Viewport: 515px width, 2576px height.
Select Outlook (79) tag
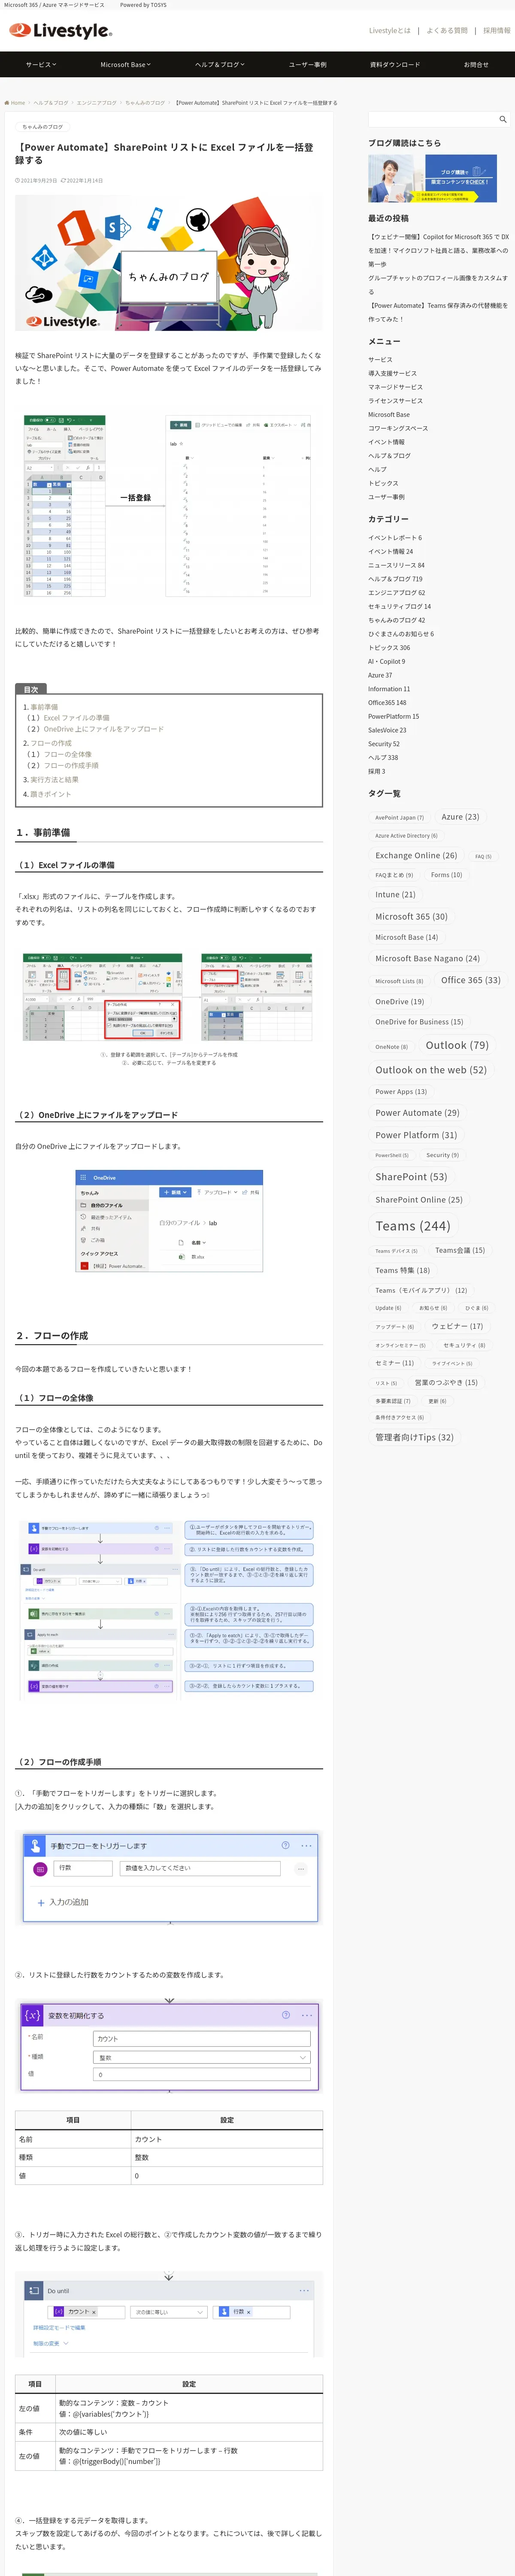(x=457, y=1045)
